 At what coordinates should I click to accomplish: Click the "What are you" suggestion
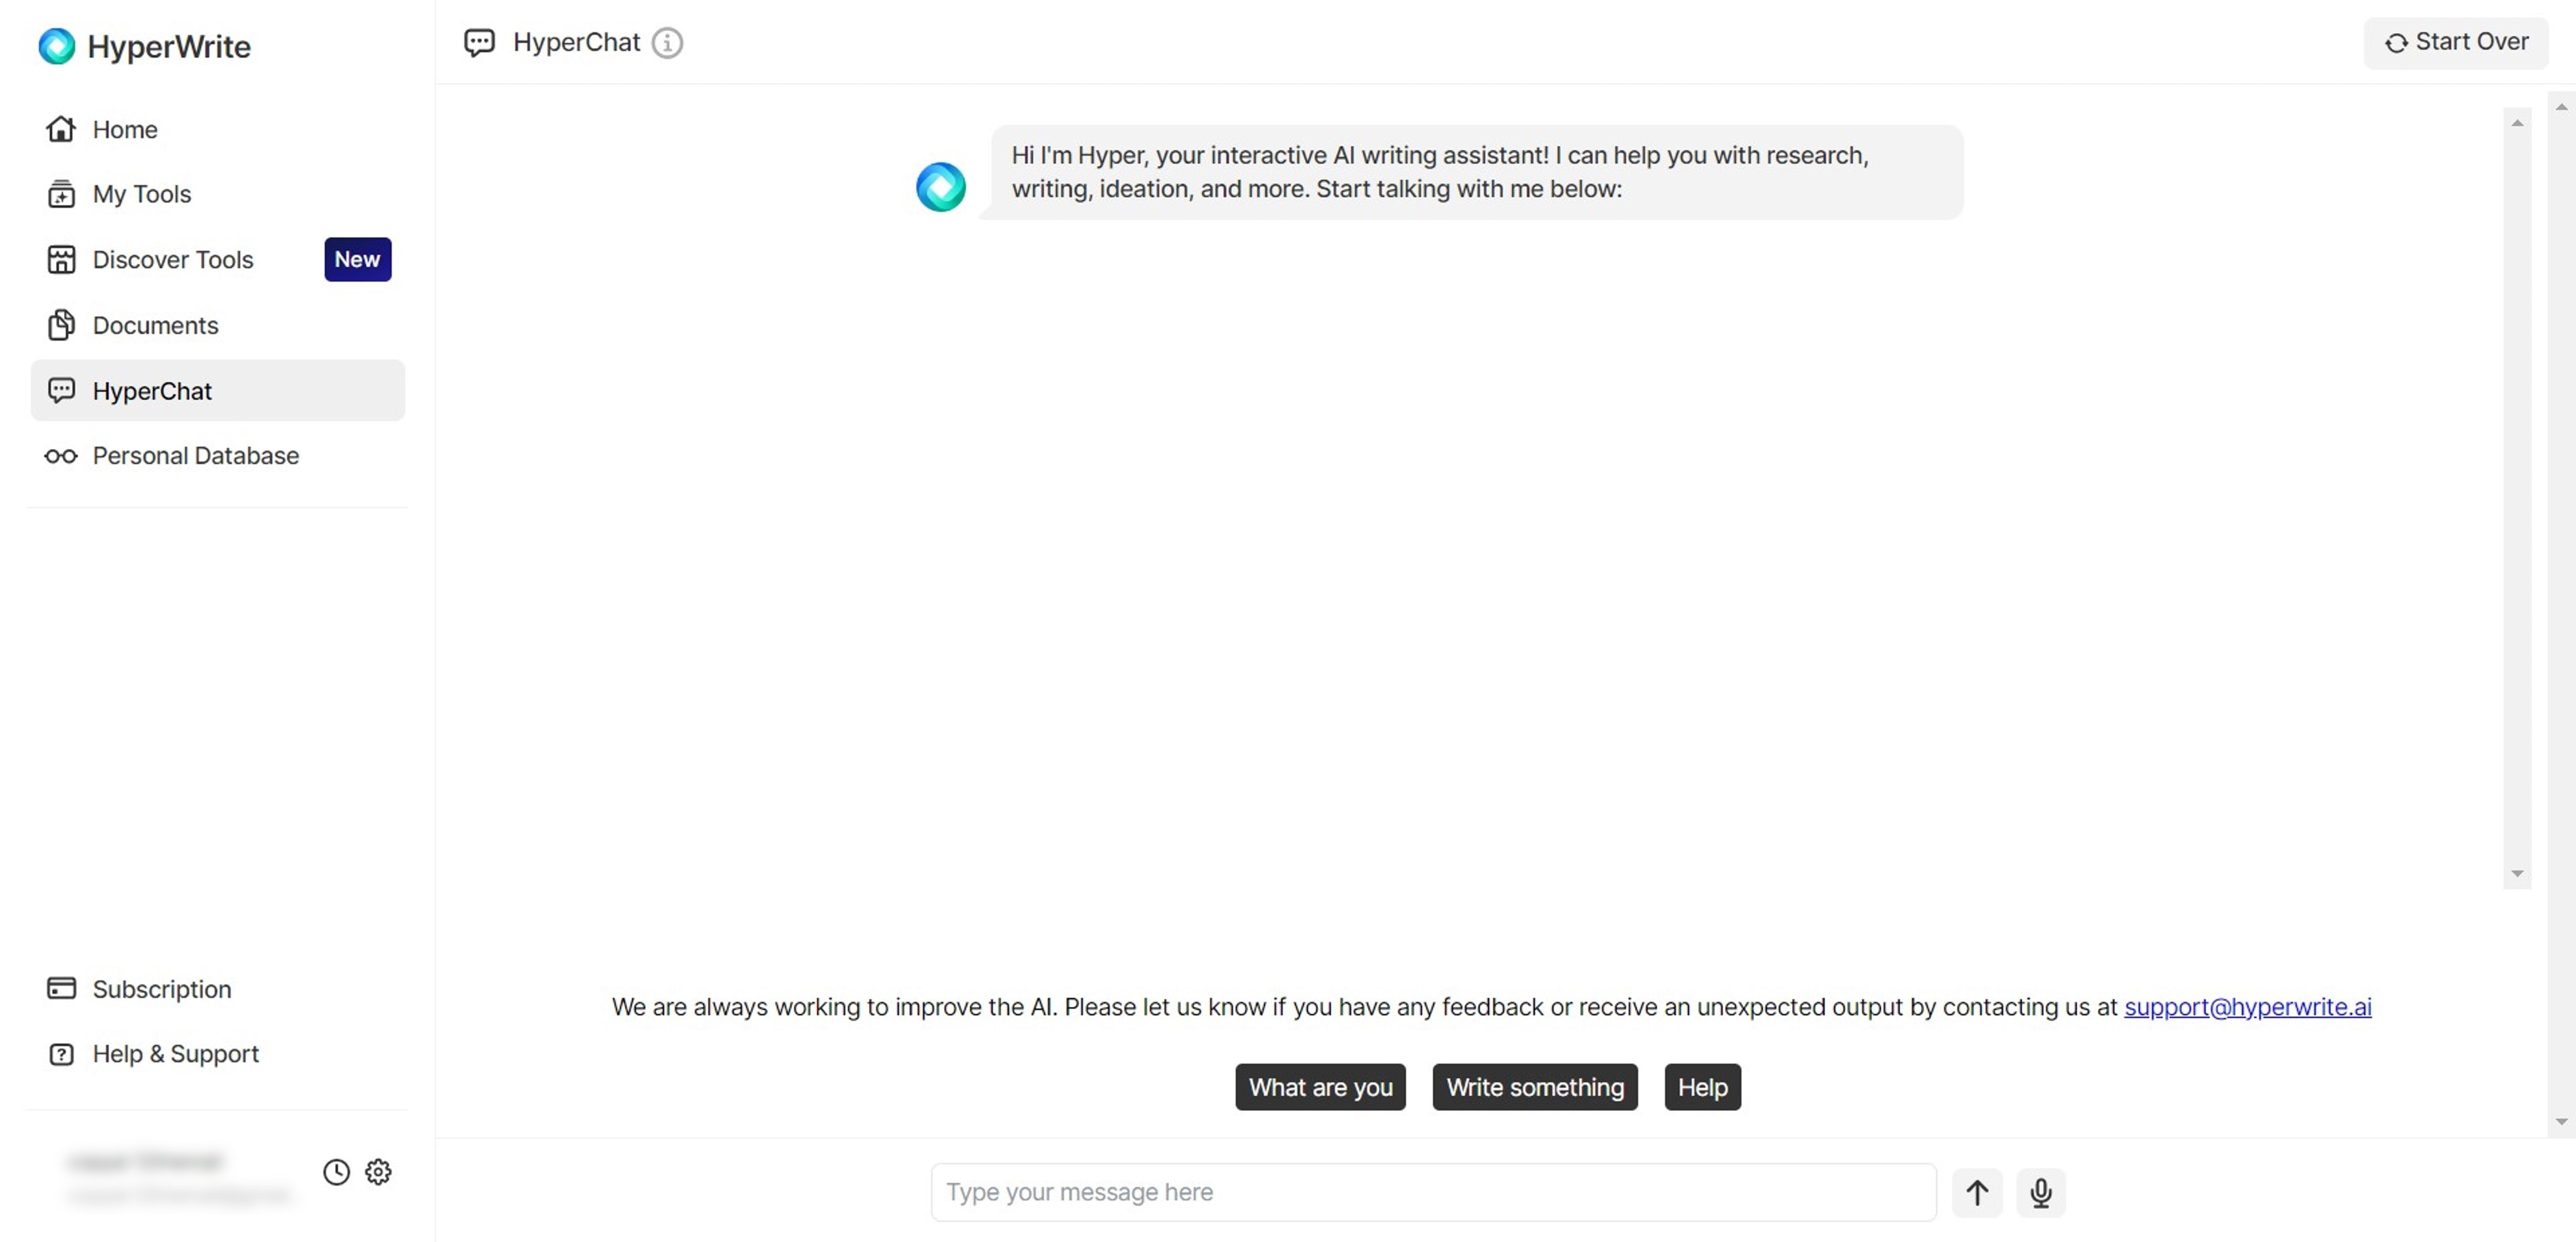[1320, 1087]
